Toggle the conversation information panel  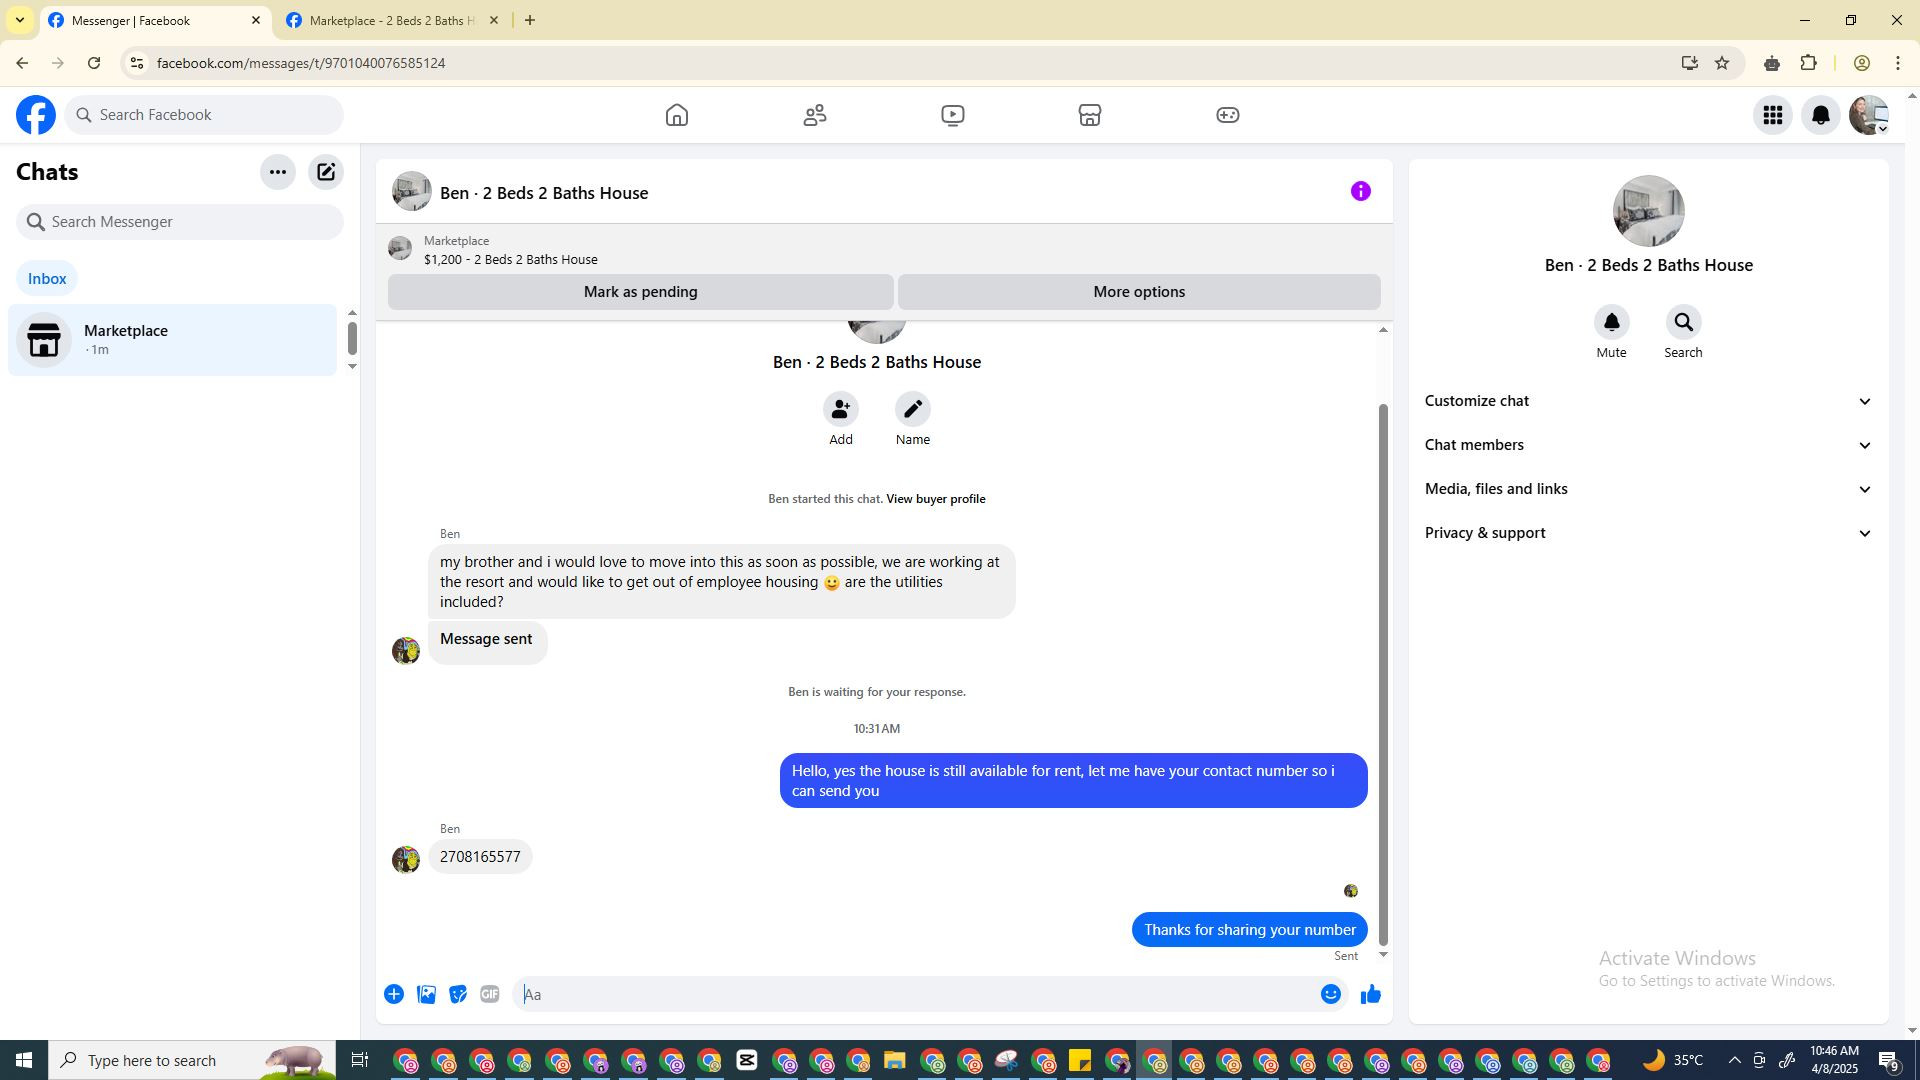click(x=1360, y=191)
